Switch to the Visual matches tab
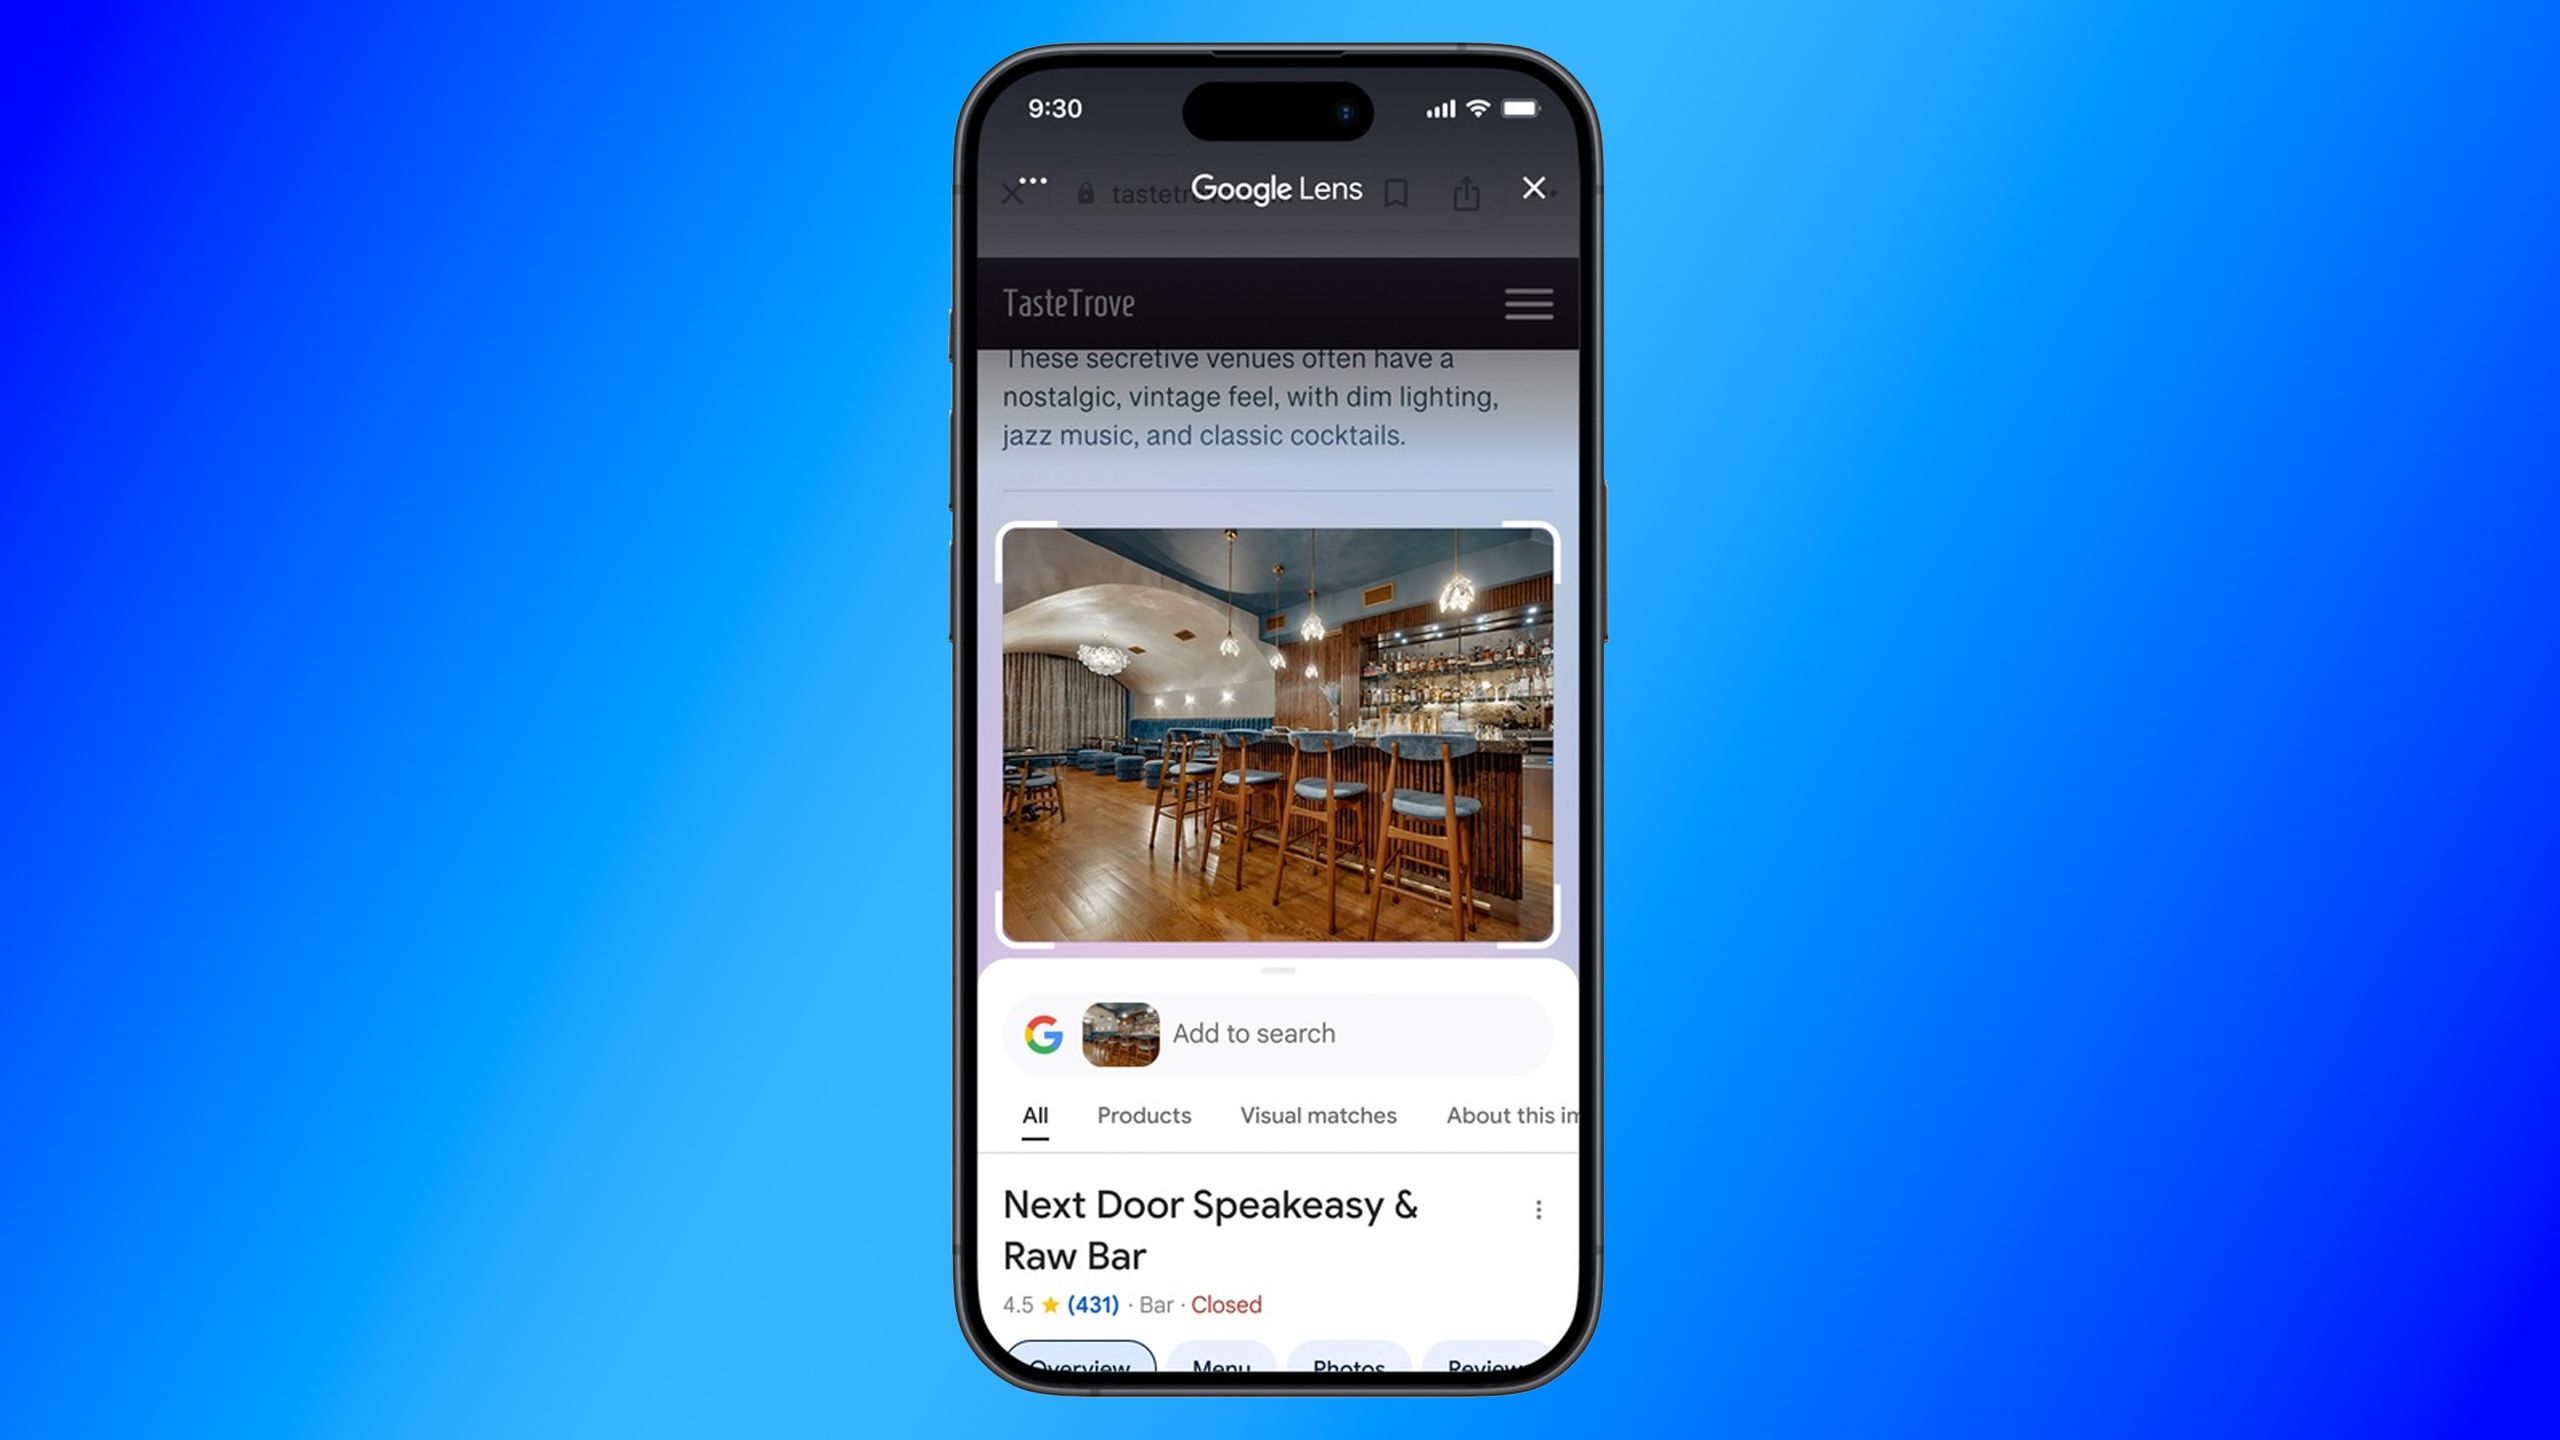The image size is (2560, 1440). coord(1317,1115)
